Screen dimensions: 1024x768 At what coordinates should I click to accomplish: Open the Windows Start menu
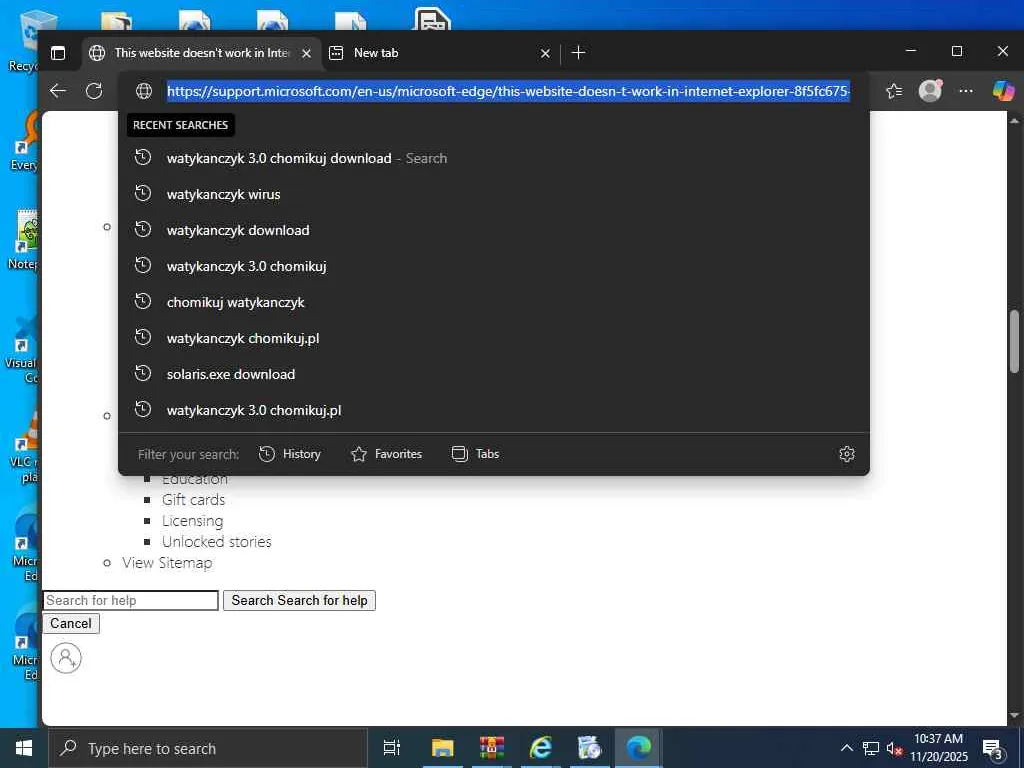tap(24, 748)
